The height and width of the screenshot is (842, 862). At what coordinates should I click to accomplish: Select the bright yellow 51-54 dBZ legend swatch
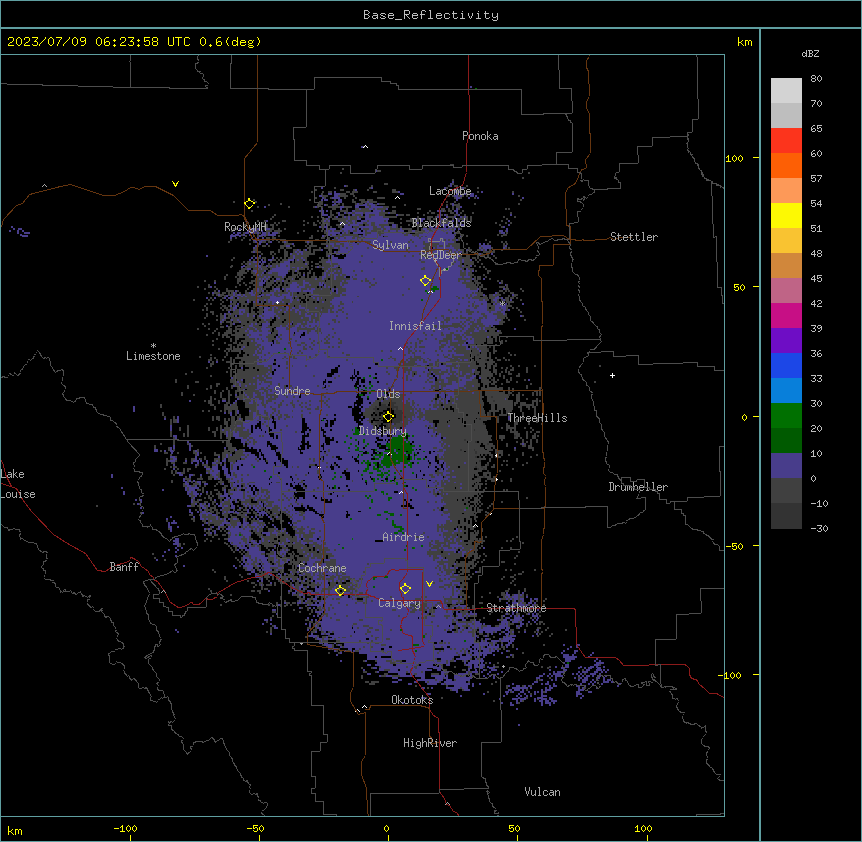click(x=786, y=215)
